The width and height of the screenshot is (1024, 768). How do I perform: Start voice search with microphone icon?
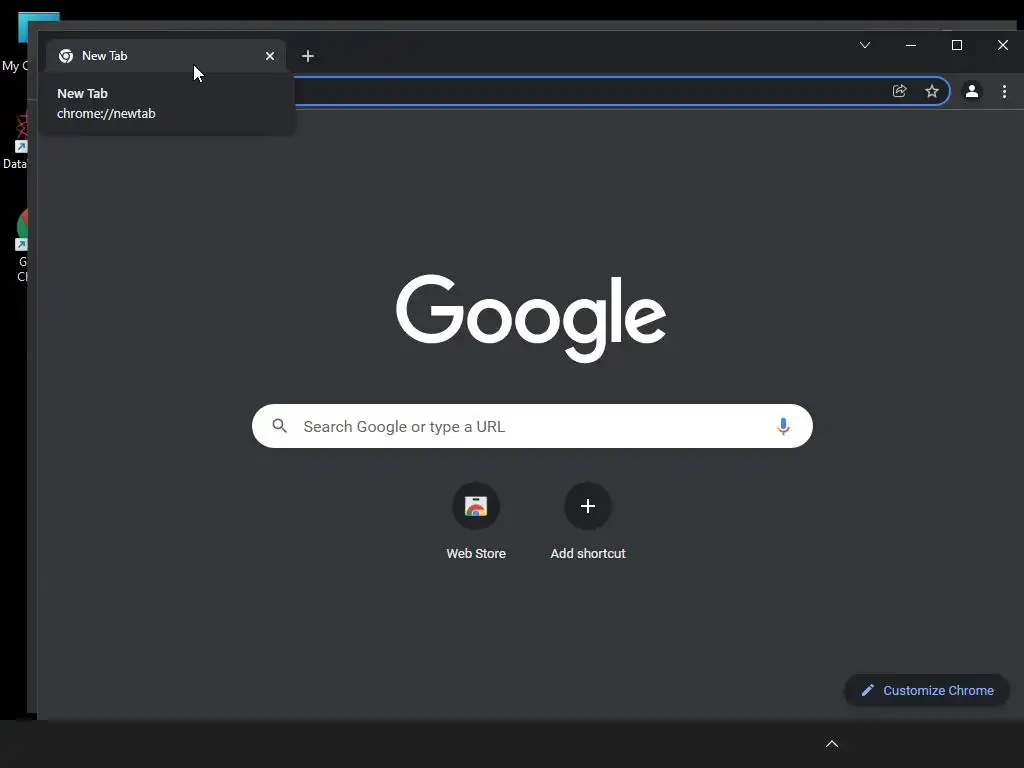(783, 426)
